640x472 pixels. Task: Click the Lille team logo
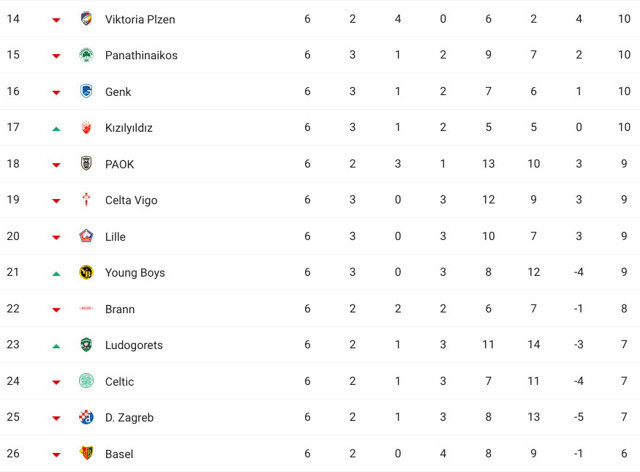point(86,236)
